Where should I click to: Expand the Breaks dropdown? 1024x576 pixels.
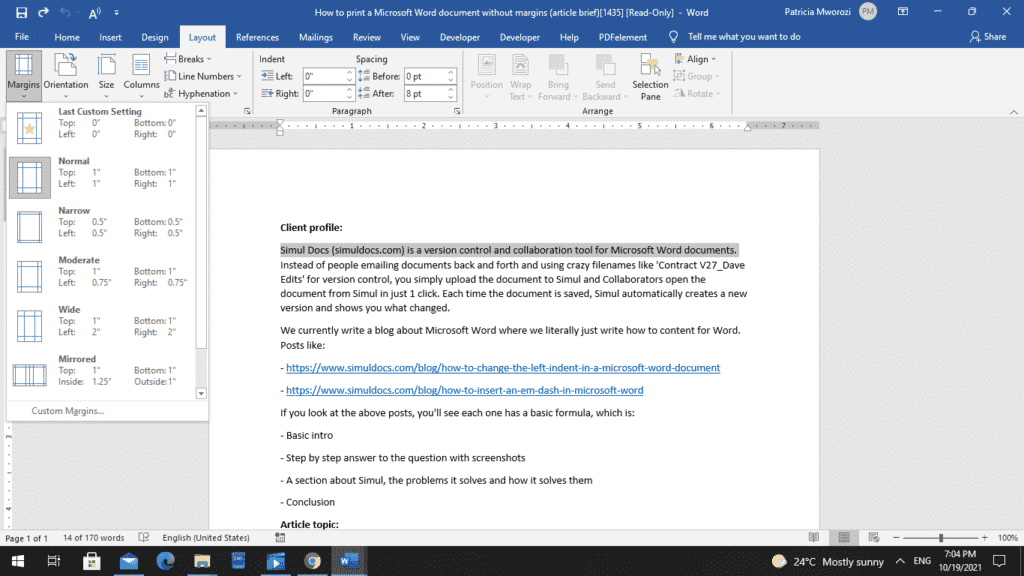click(188, 59)
